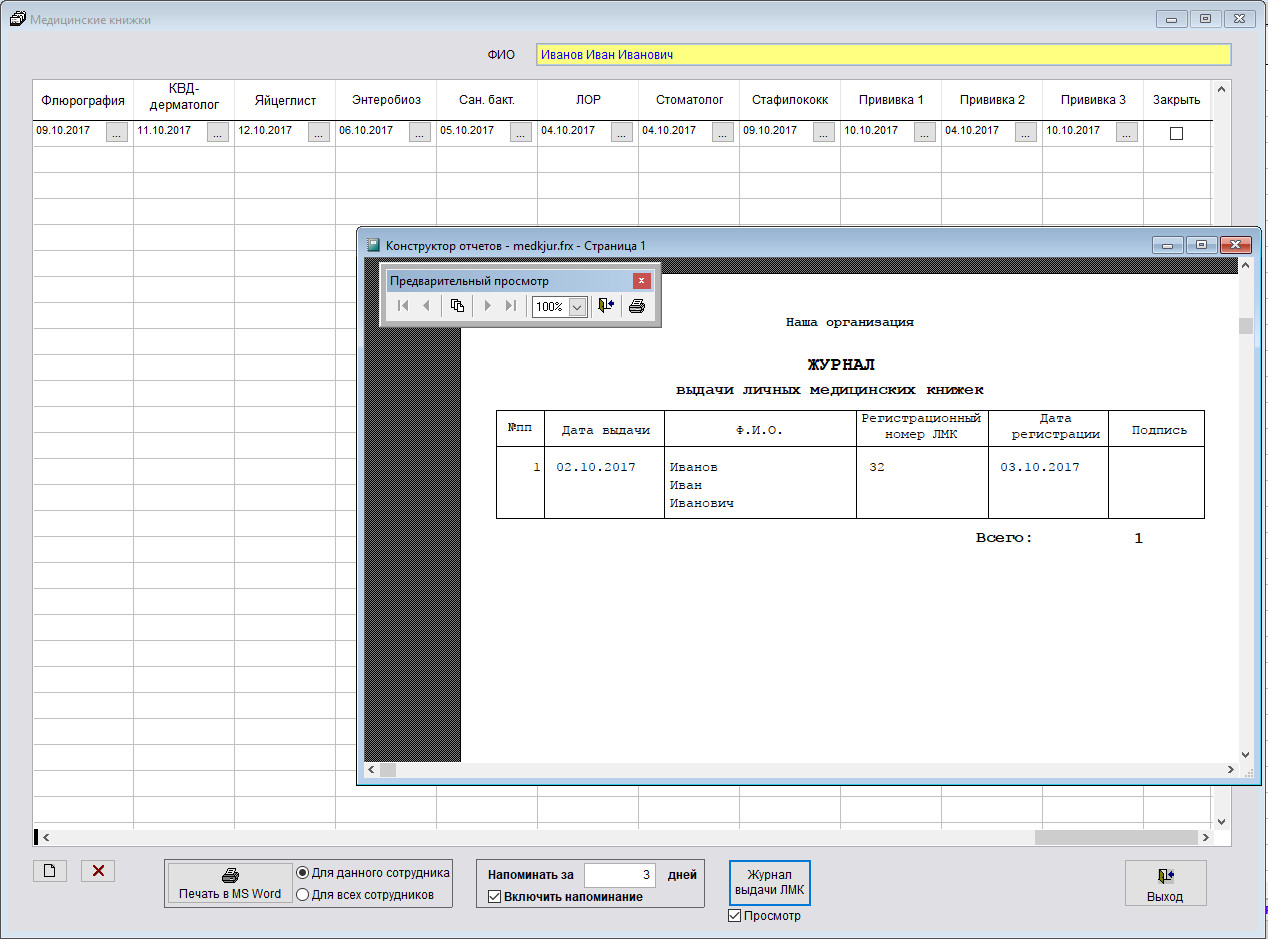Open the 100% zoom dropdown
The image size is (1268, 939).
[x=577, y=307]
